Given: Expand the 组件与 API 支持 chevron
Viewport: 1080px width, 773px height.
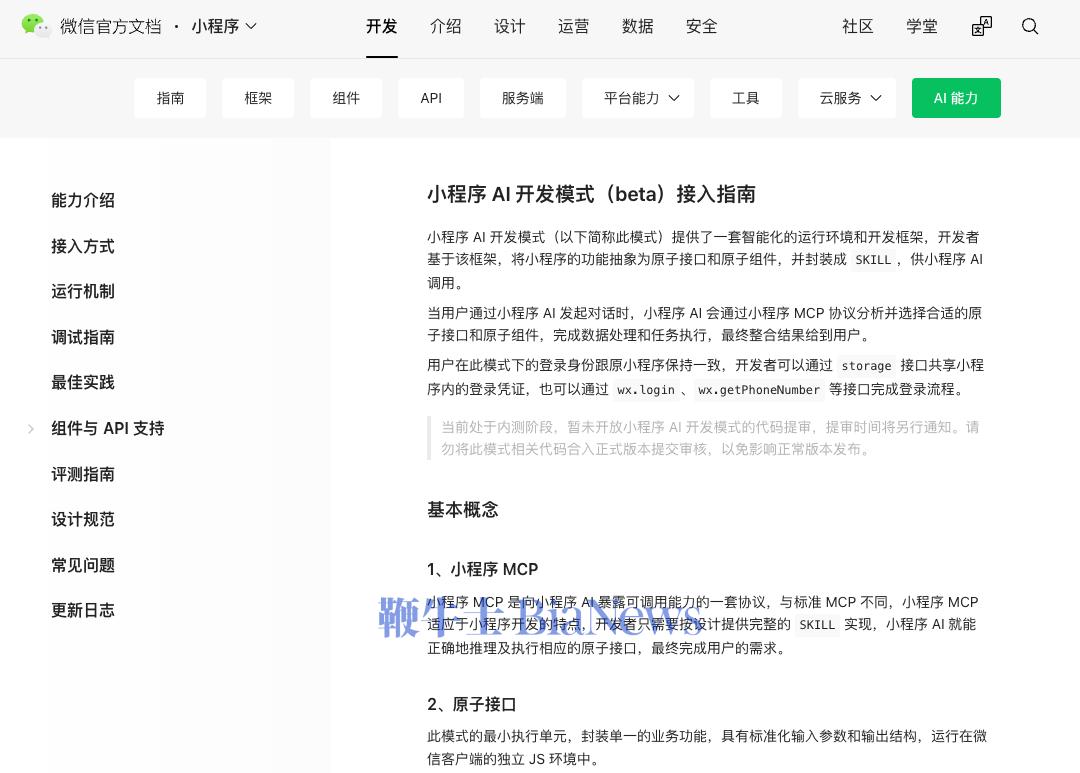Looking at the screenshot, I should 31,429.
